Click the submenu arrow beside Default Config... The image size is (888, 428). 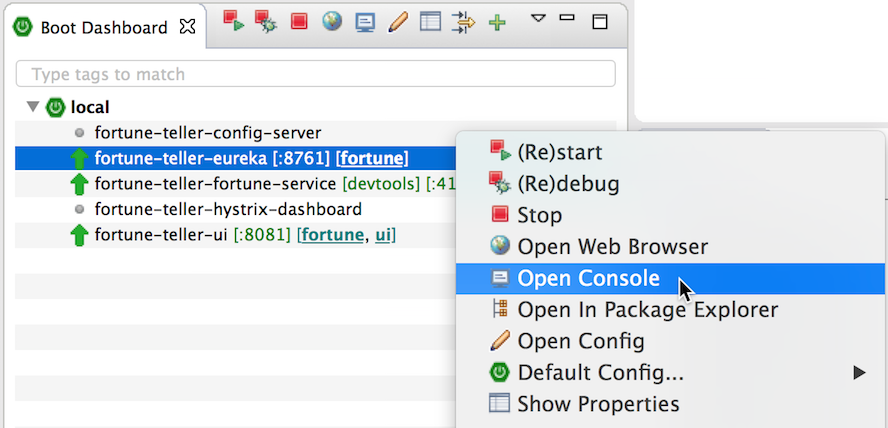pyautogui.click(x=860, y=373)
